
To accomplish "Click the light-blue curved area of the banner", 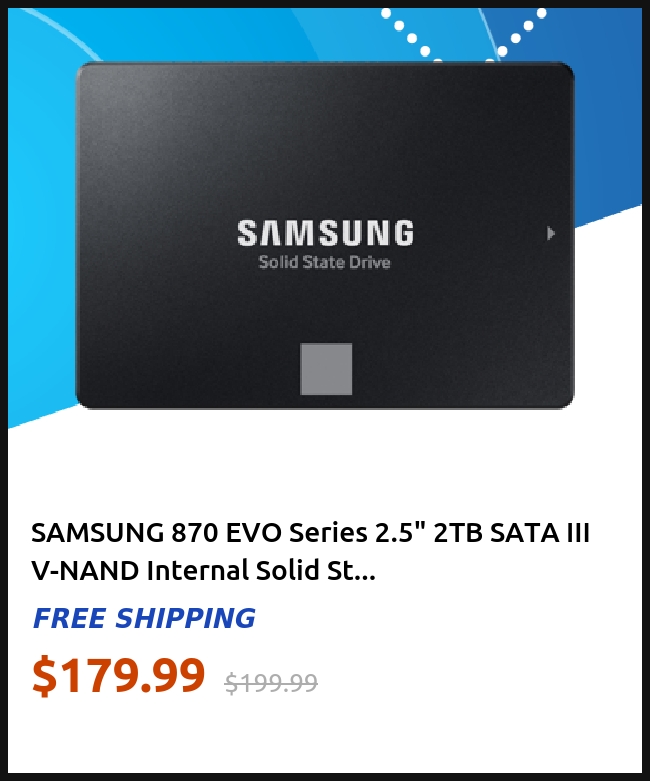I will tap(40, 224).
